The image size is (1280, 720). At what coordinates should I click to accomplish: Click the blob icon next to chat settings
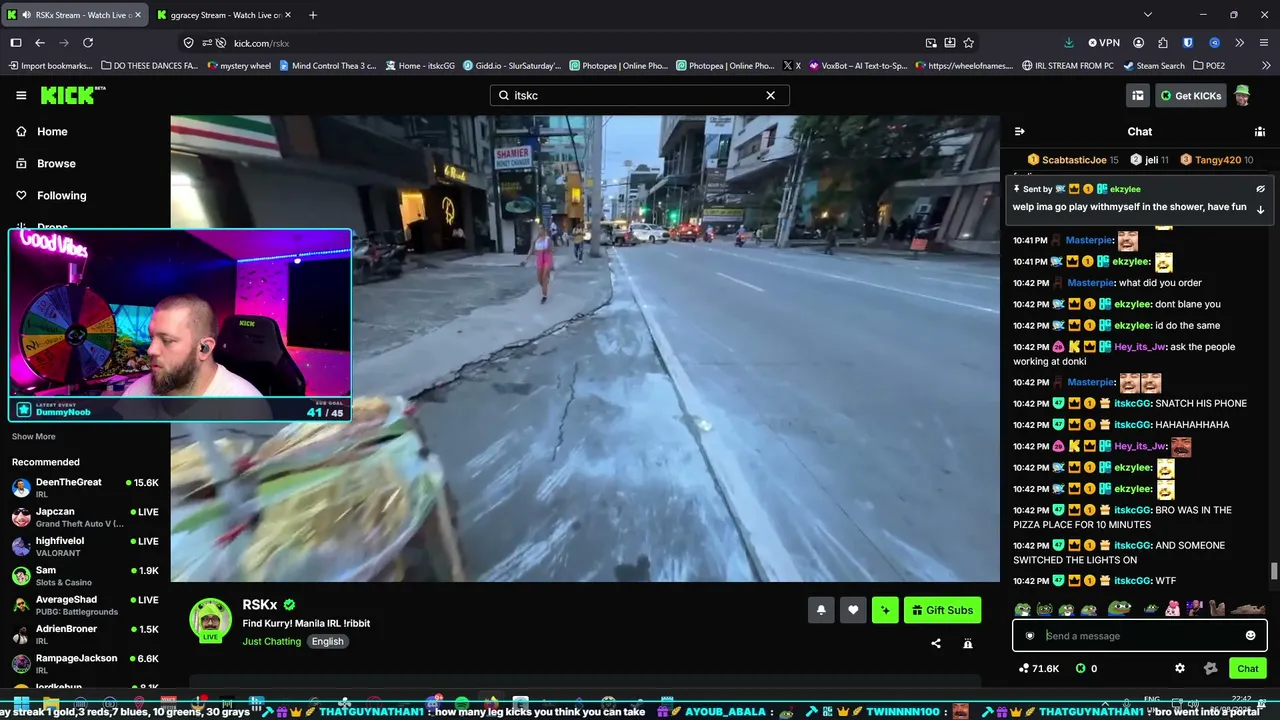click(x=1211, y=668)
